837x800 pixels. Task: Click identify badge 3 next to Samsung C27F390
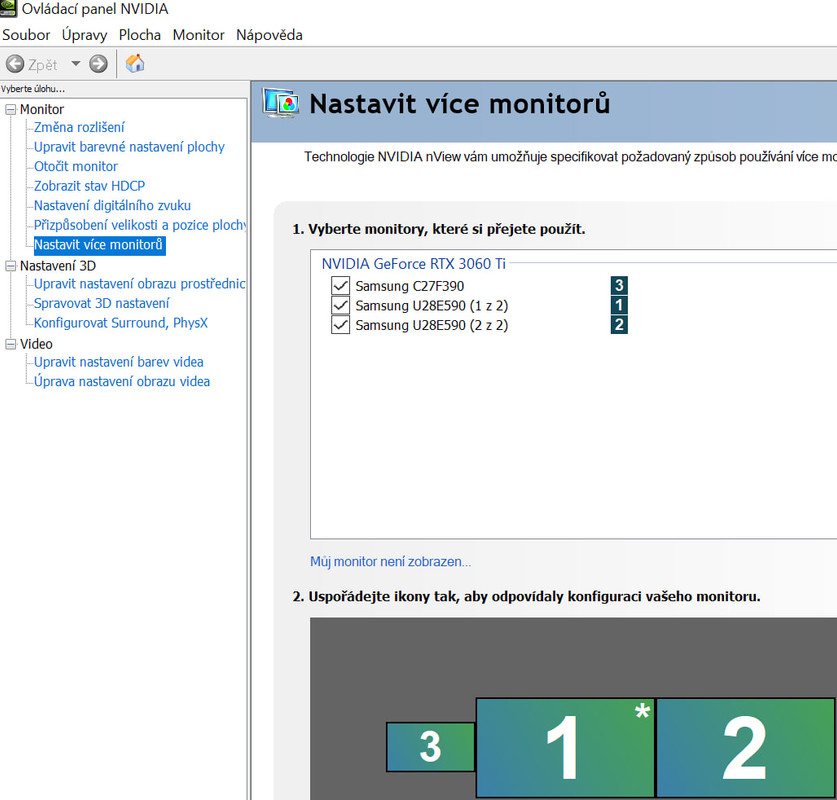619,286
